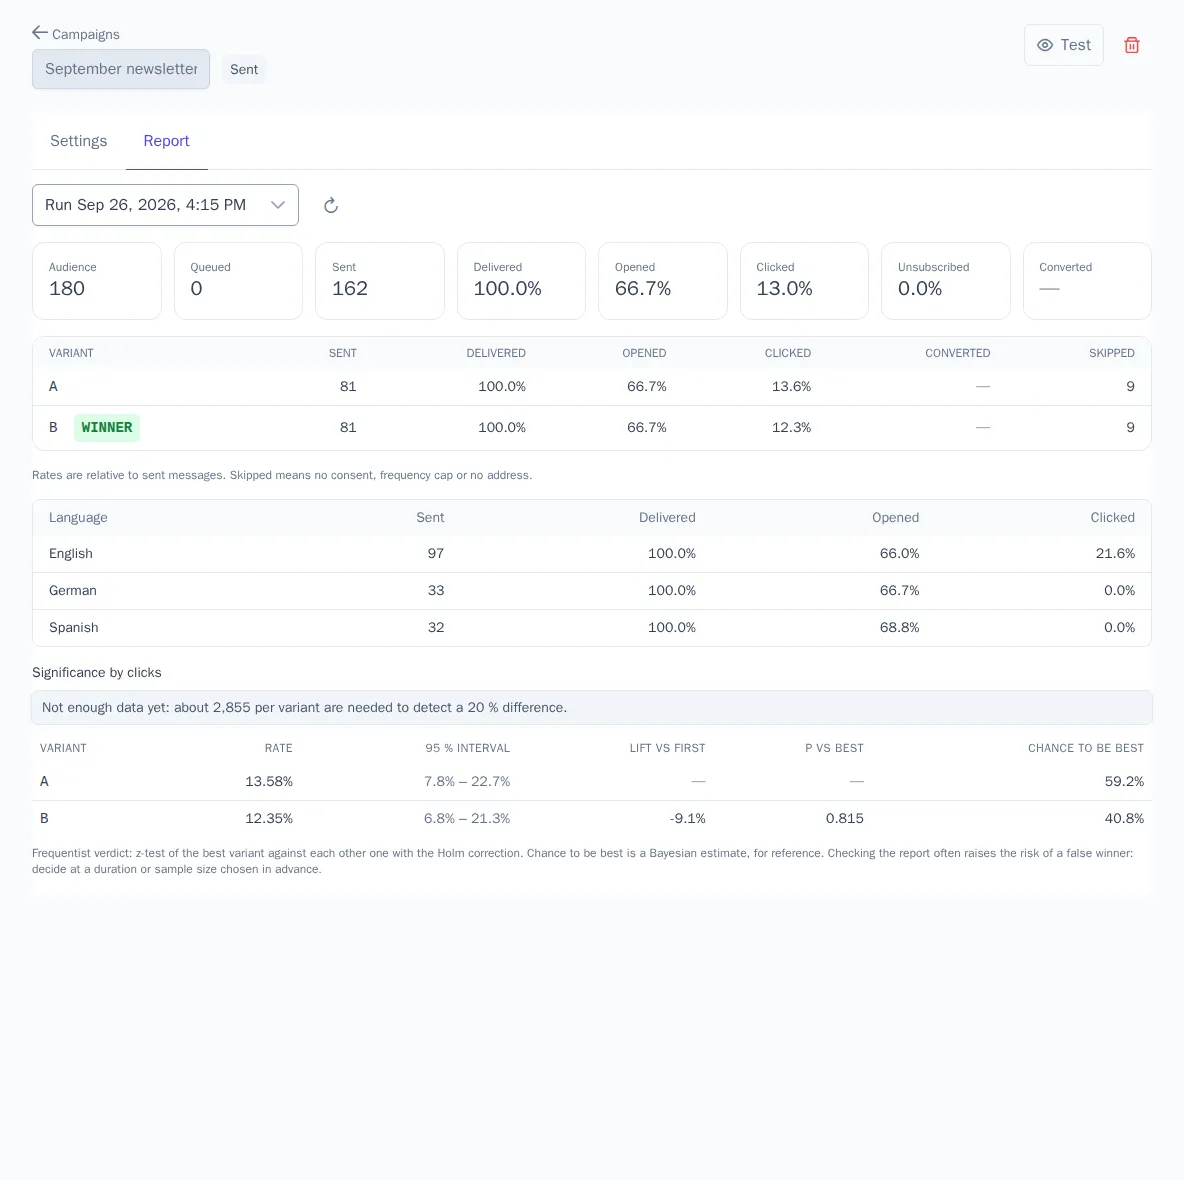Image resolution: width=1184 pixels, height=1180 pixels.
Task: Click the WINNER badge on variant B
Action: [x=106, y=427]
